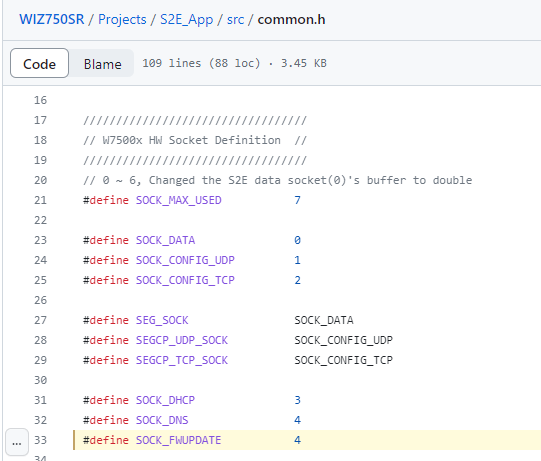Select line number 30
The width and height of the screenshot is (541, 461).
click(x=40, y=381)
